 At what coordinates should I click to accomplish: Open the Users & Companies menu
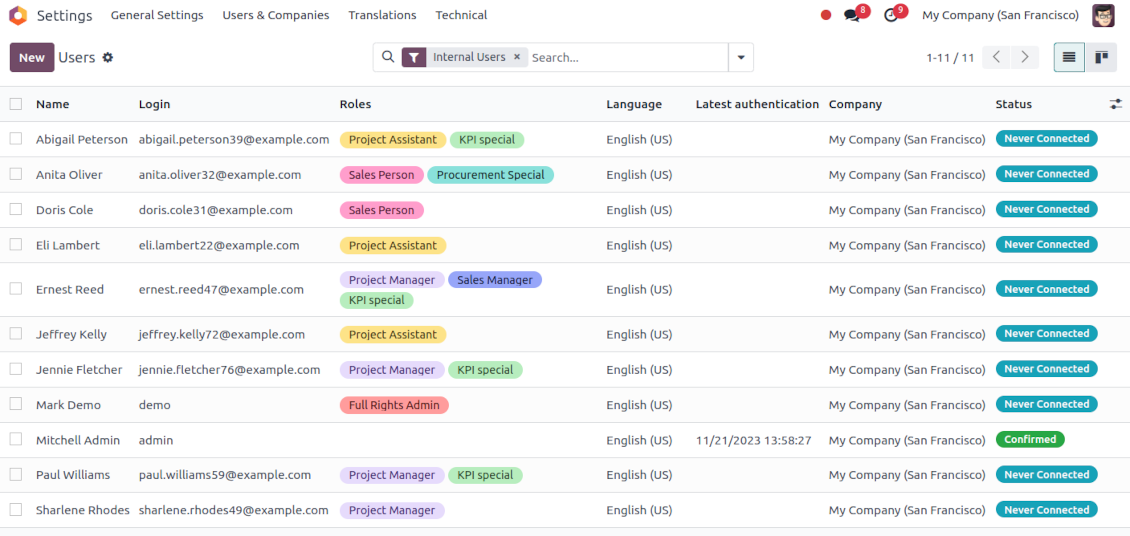point(275,15)
